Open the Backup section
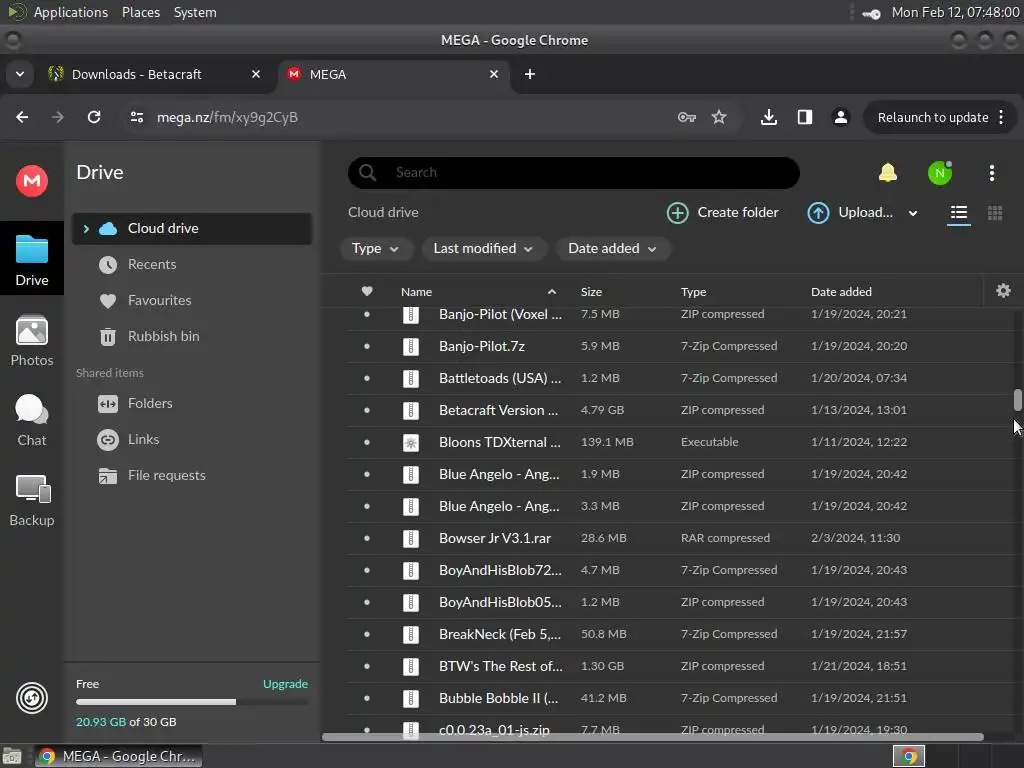Viewport: 1024px width, 768px height. point(32,501)
